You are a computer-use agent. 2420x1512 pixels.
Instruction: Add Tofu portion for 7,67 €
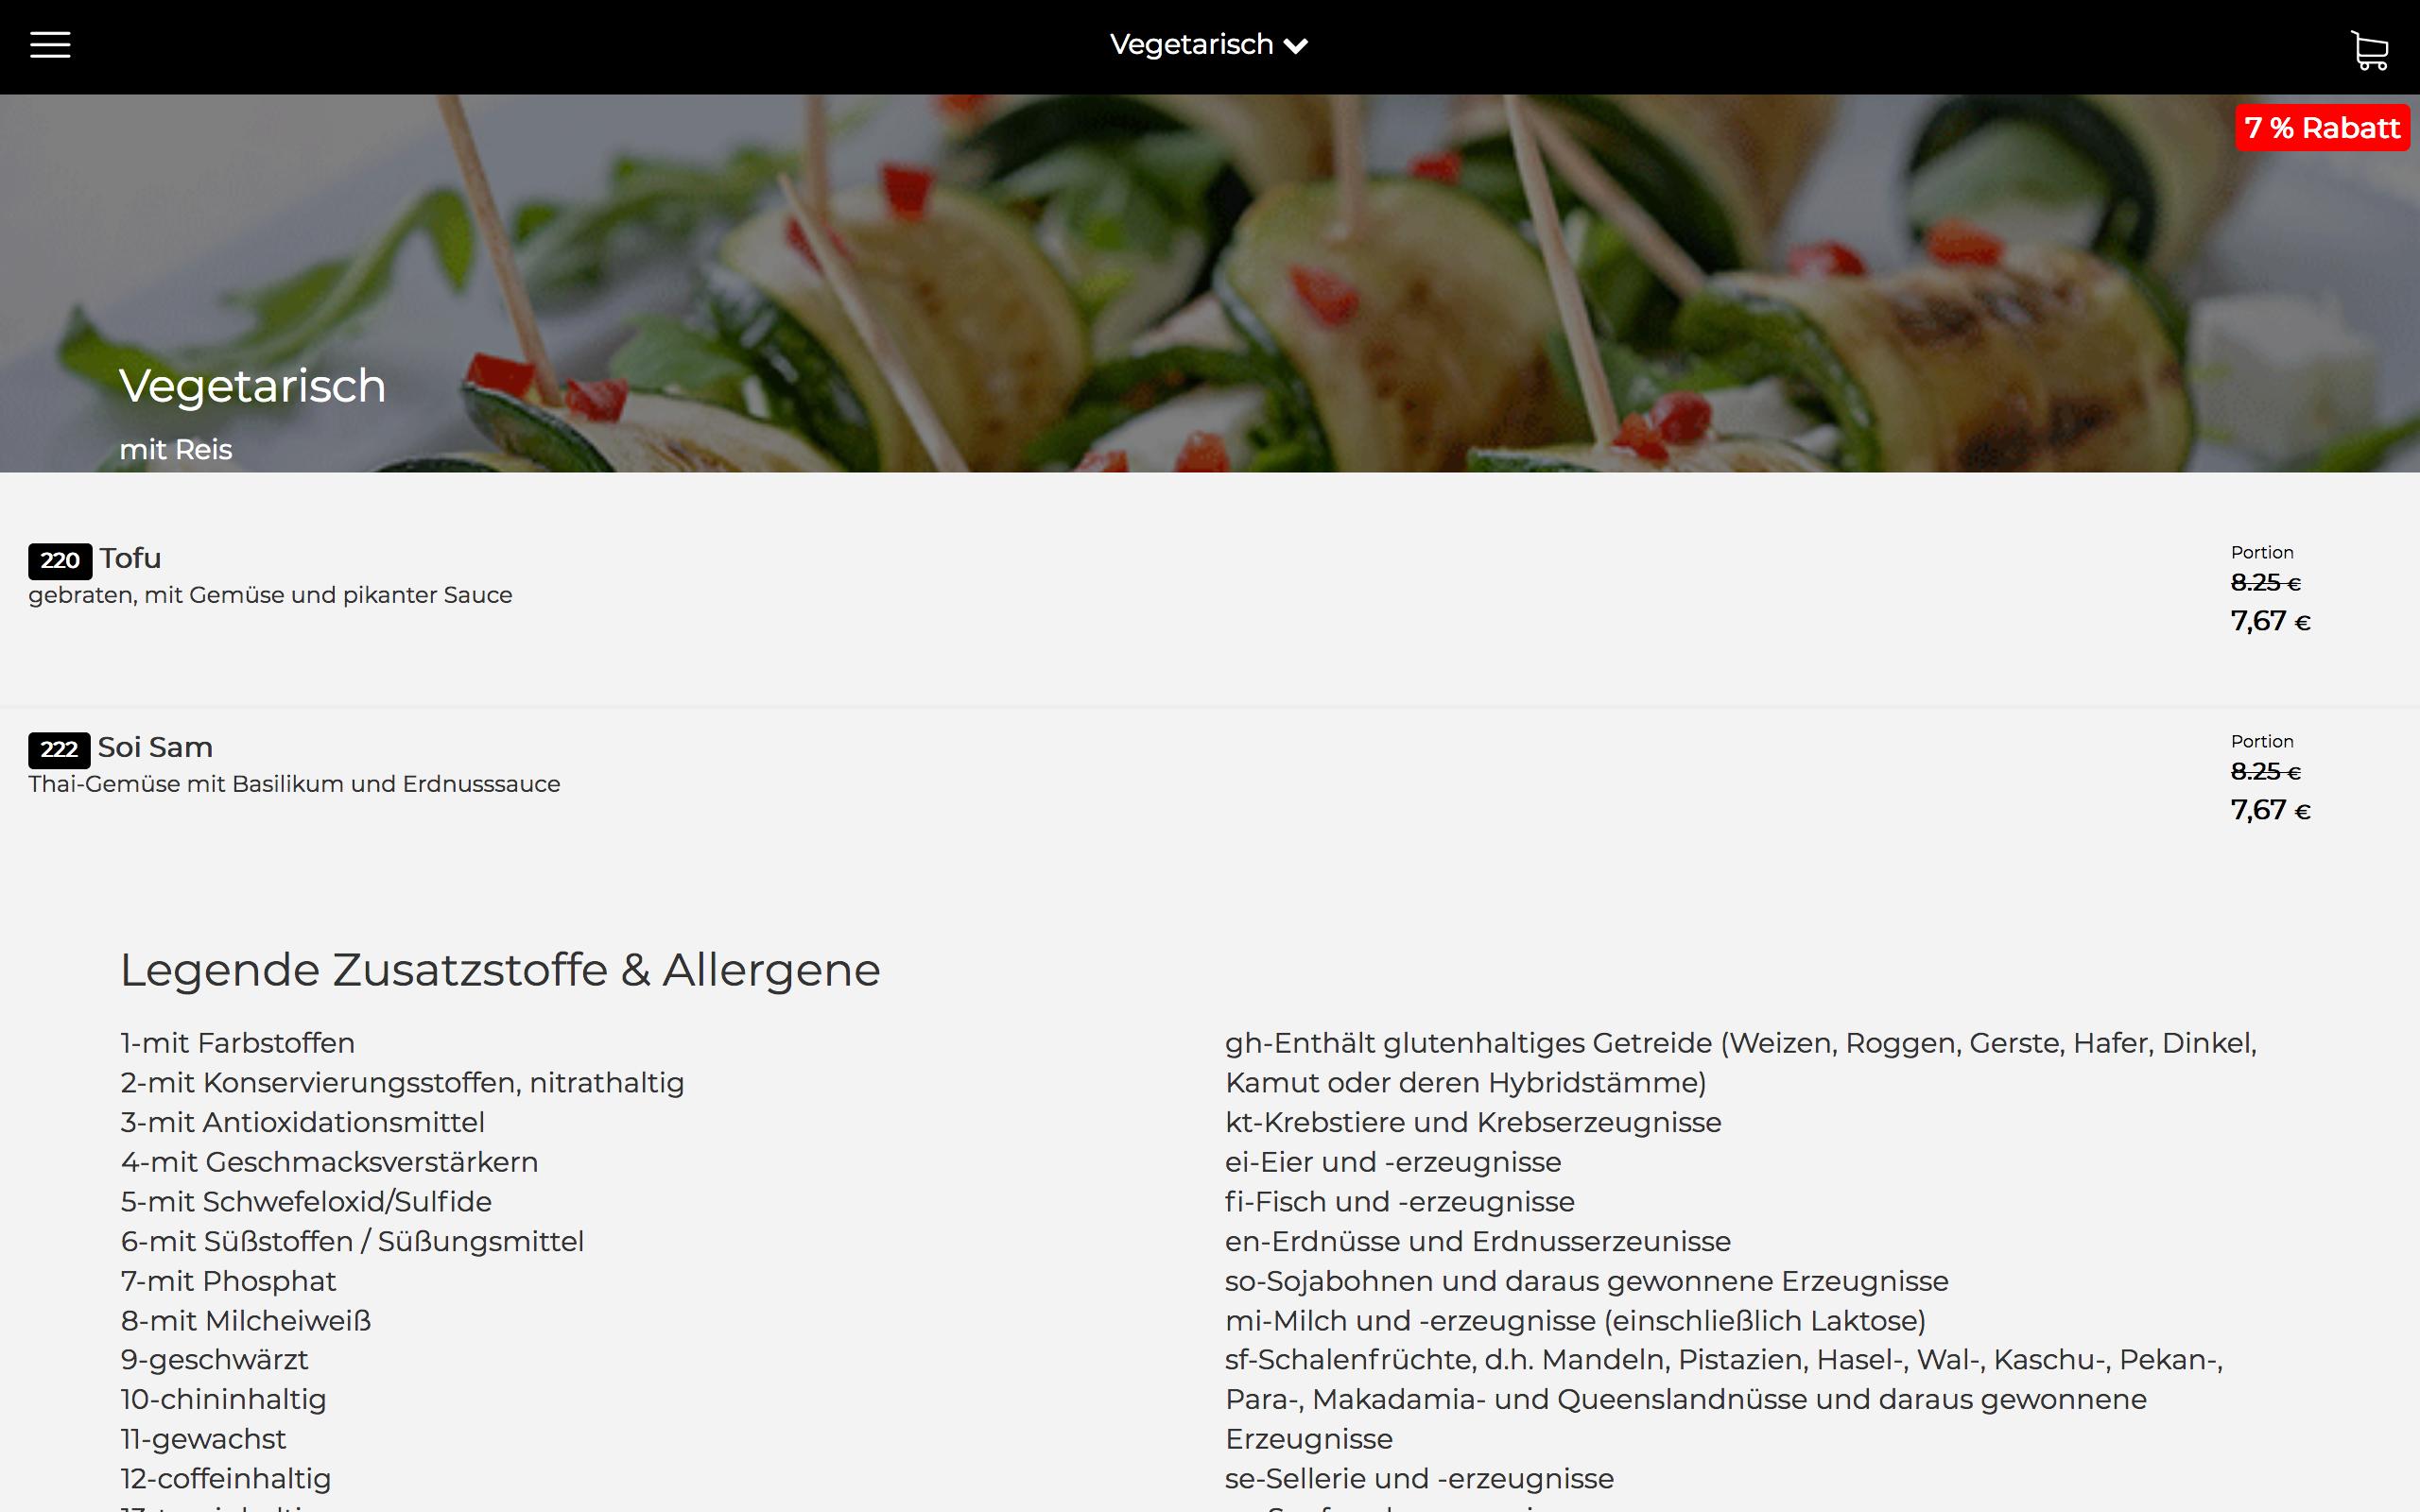[2270, 621]
